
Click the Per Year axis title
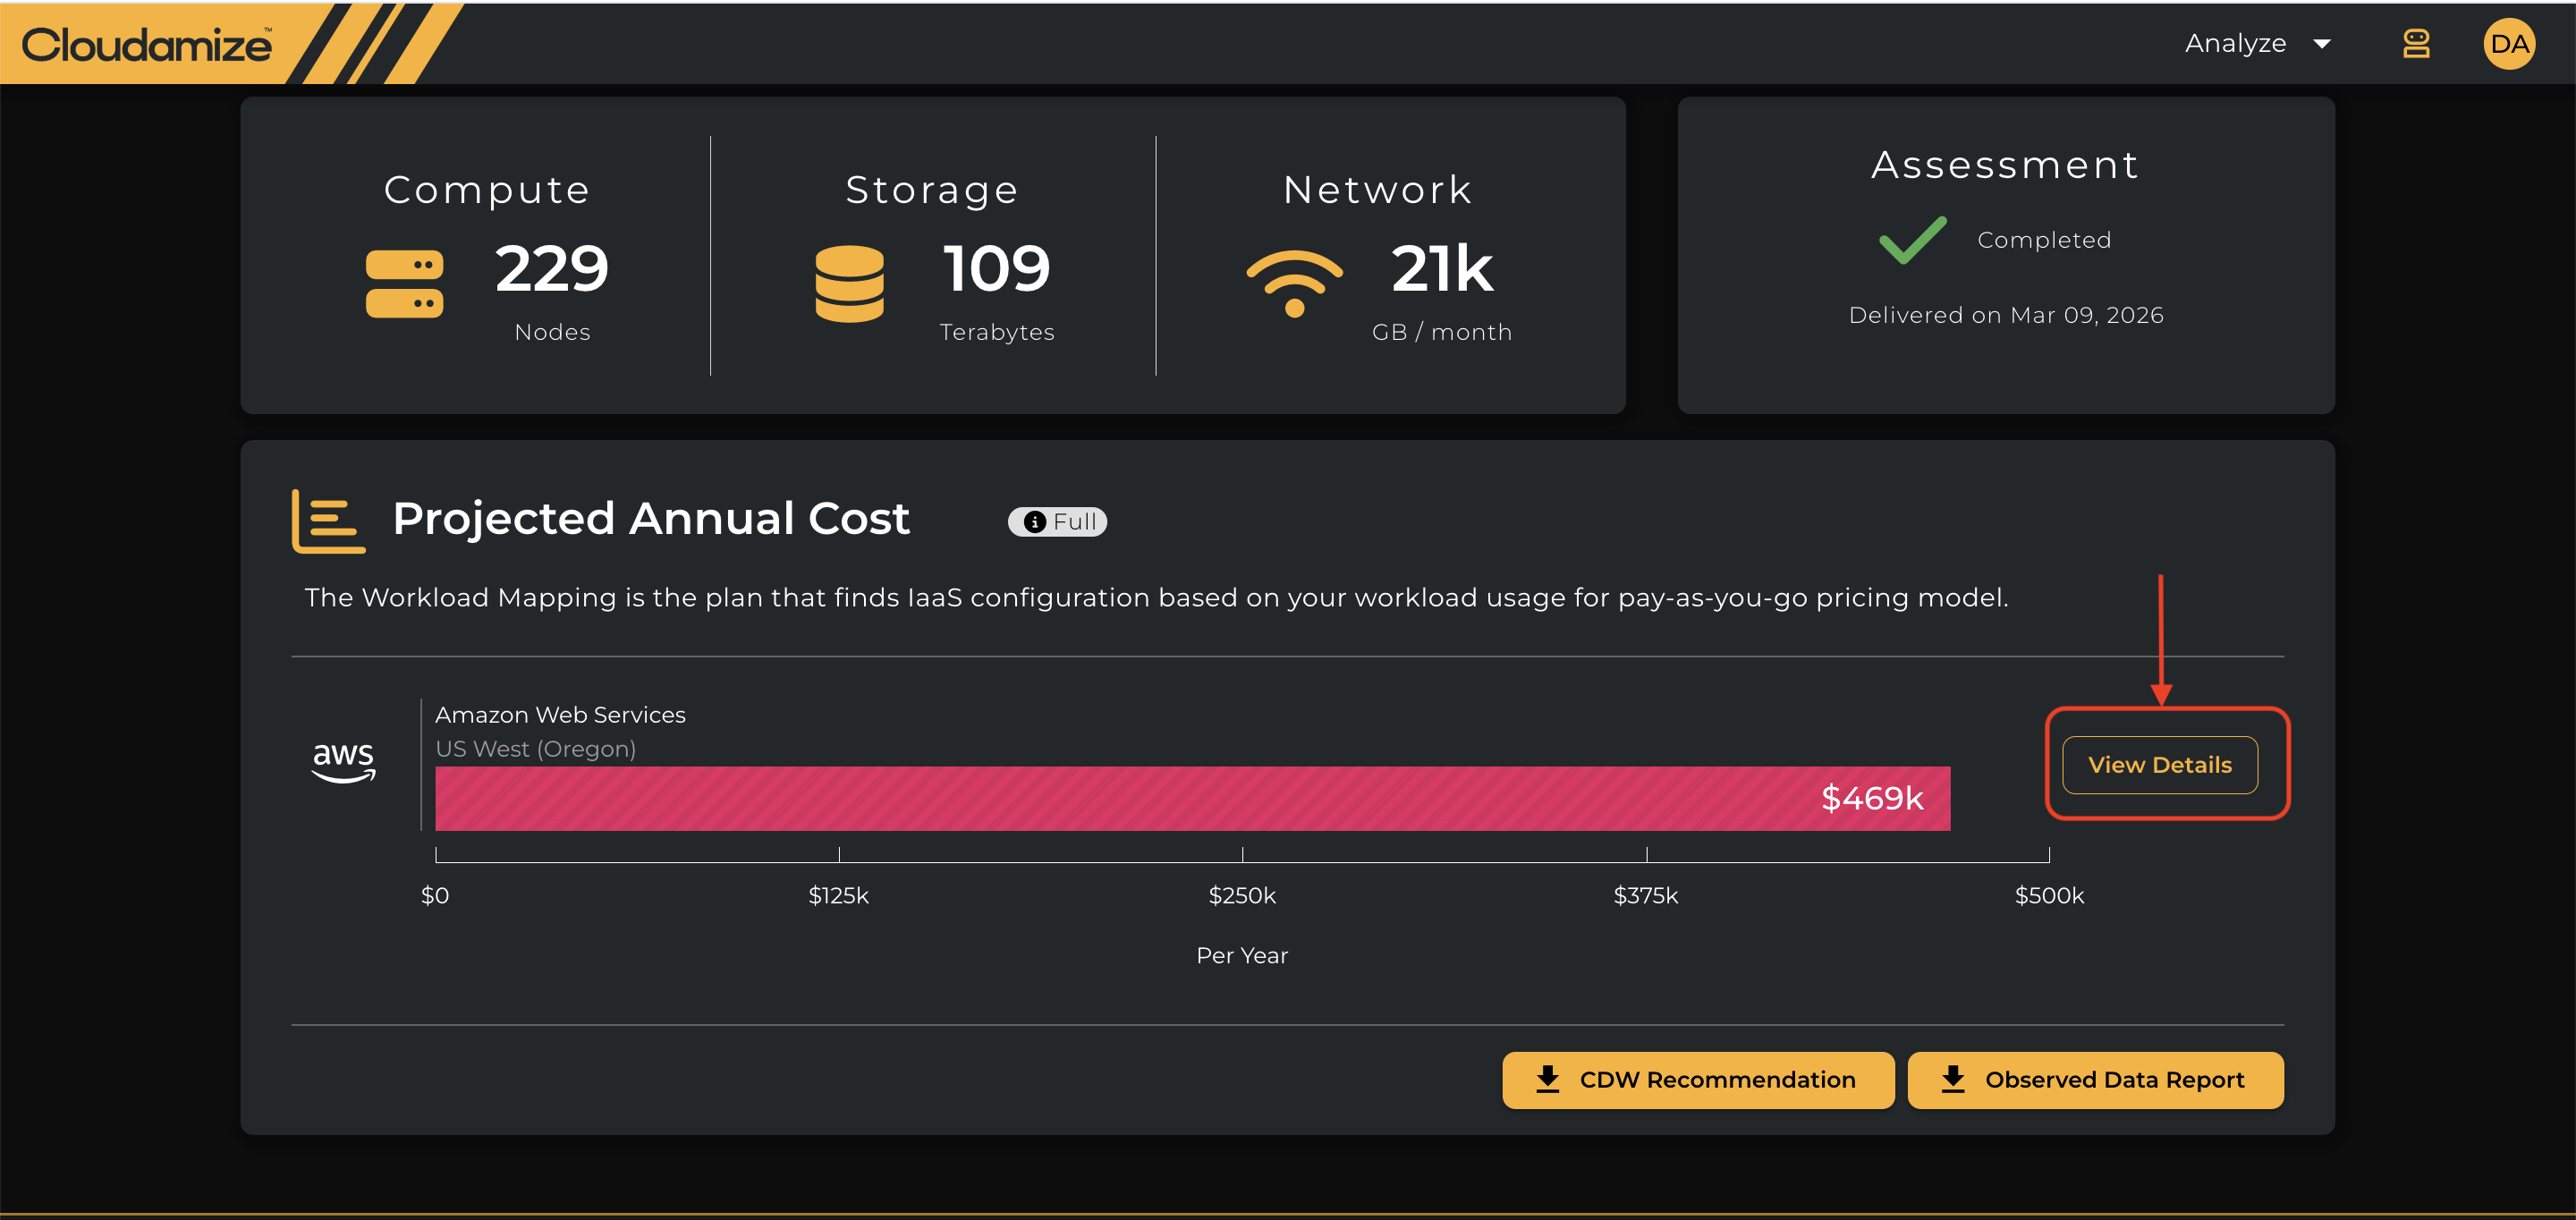(1242, 956)
